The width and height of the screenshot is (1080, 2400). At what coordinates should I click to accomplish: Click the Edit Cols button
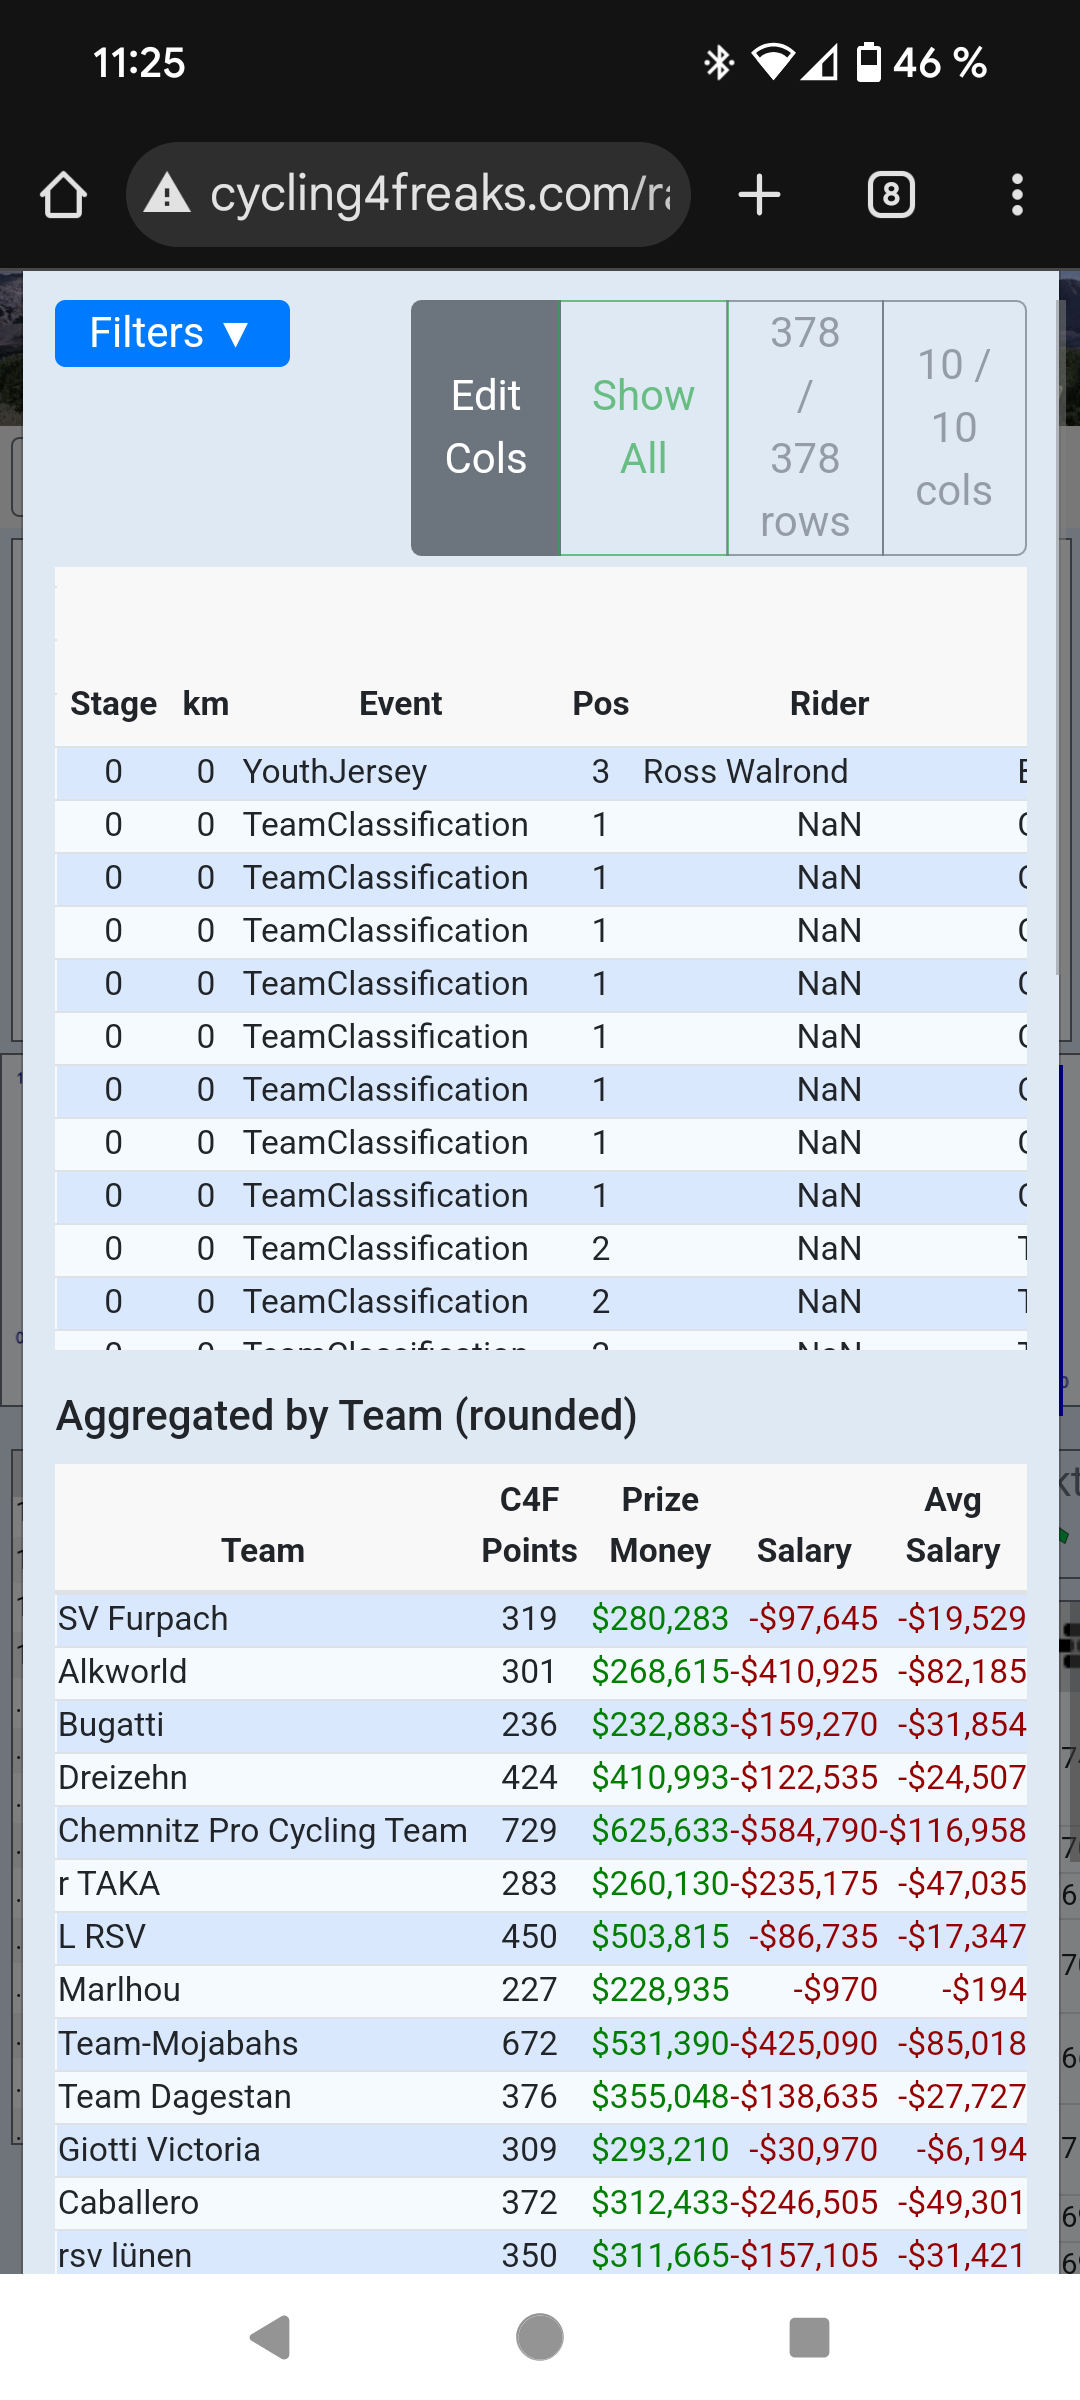486,428
